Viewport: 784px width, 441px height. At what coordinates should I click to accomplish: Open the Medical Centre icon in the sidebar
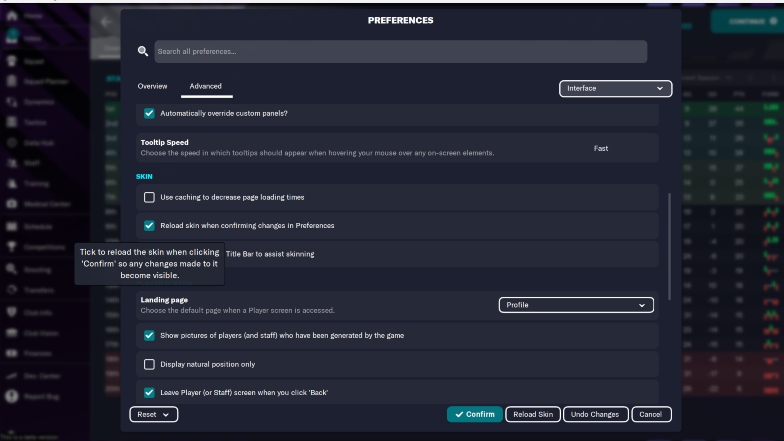[12, 204]
